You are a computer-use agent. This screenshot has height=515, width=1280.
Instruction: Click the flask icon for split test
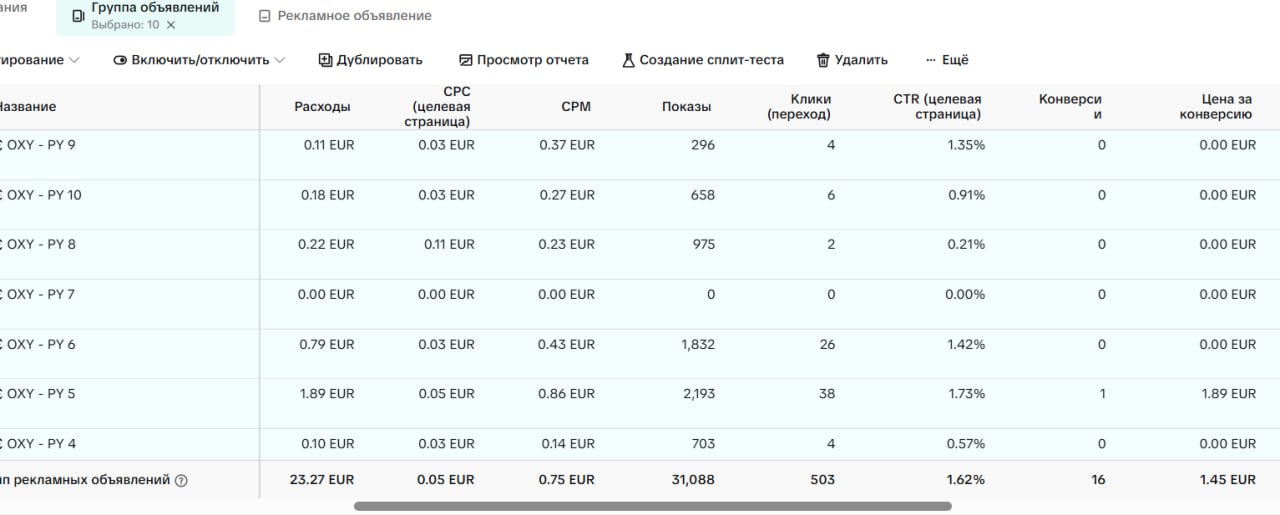tap(628, 60)
